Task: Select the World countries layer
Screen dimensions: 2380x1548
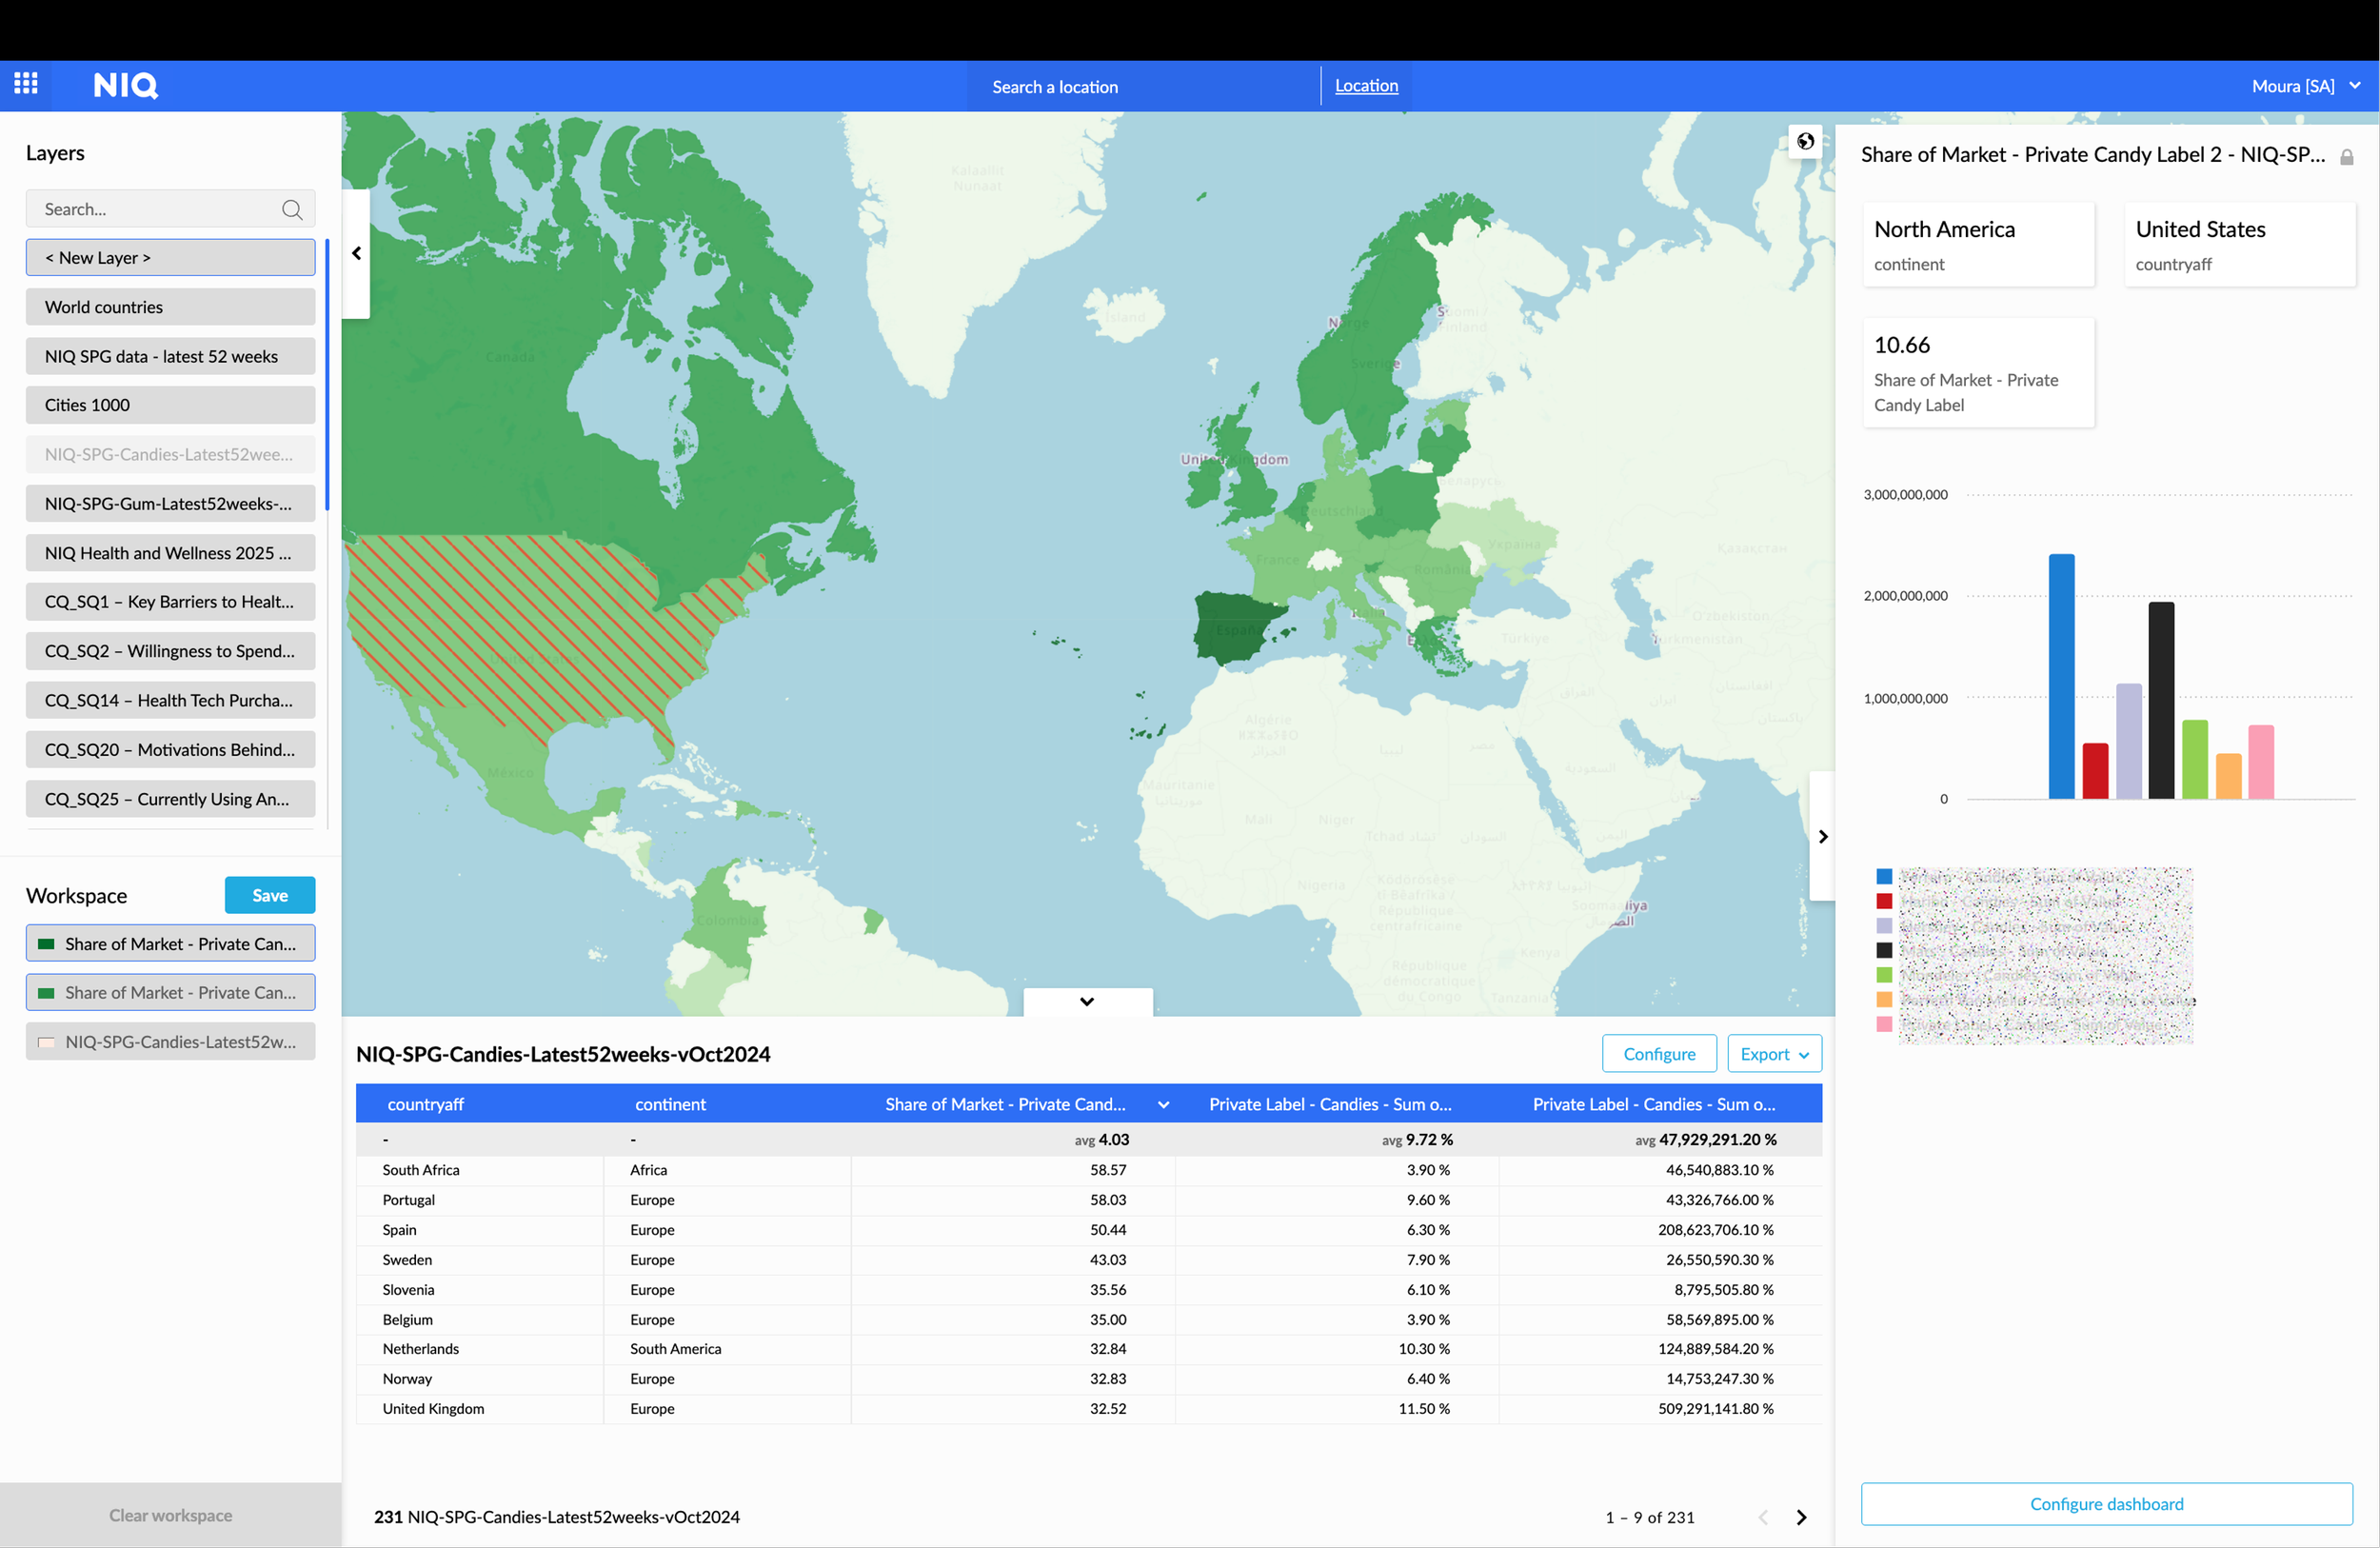Action: click(x=170, y=307)
